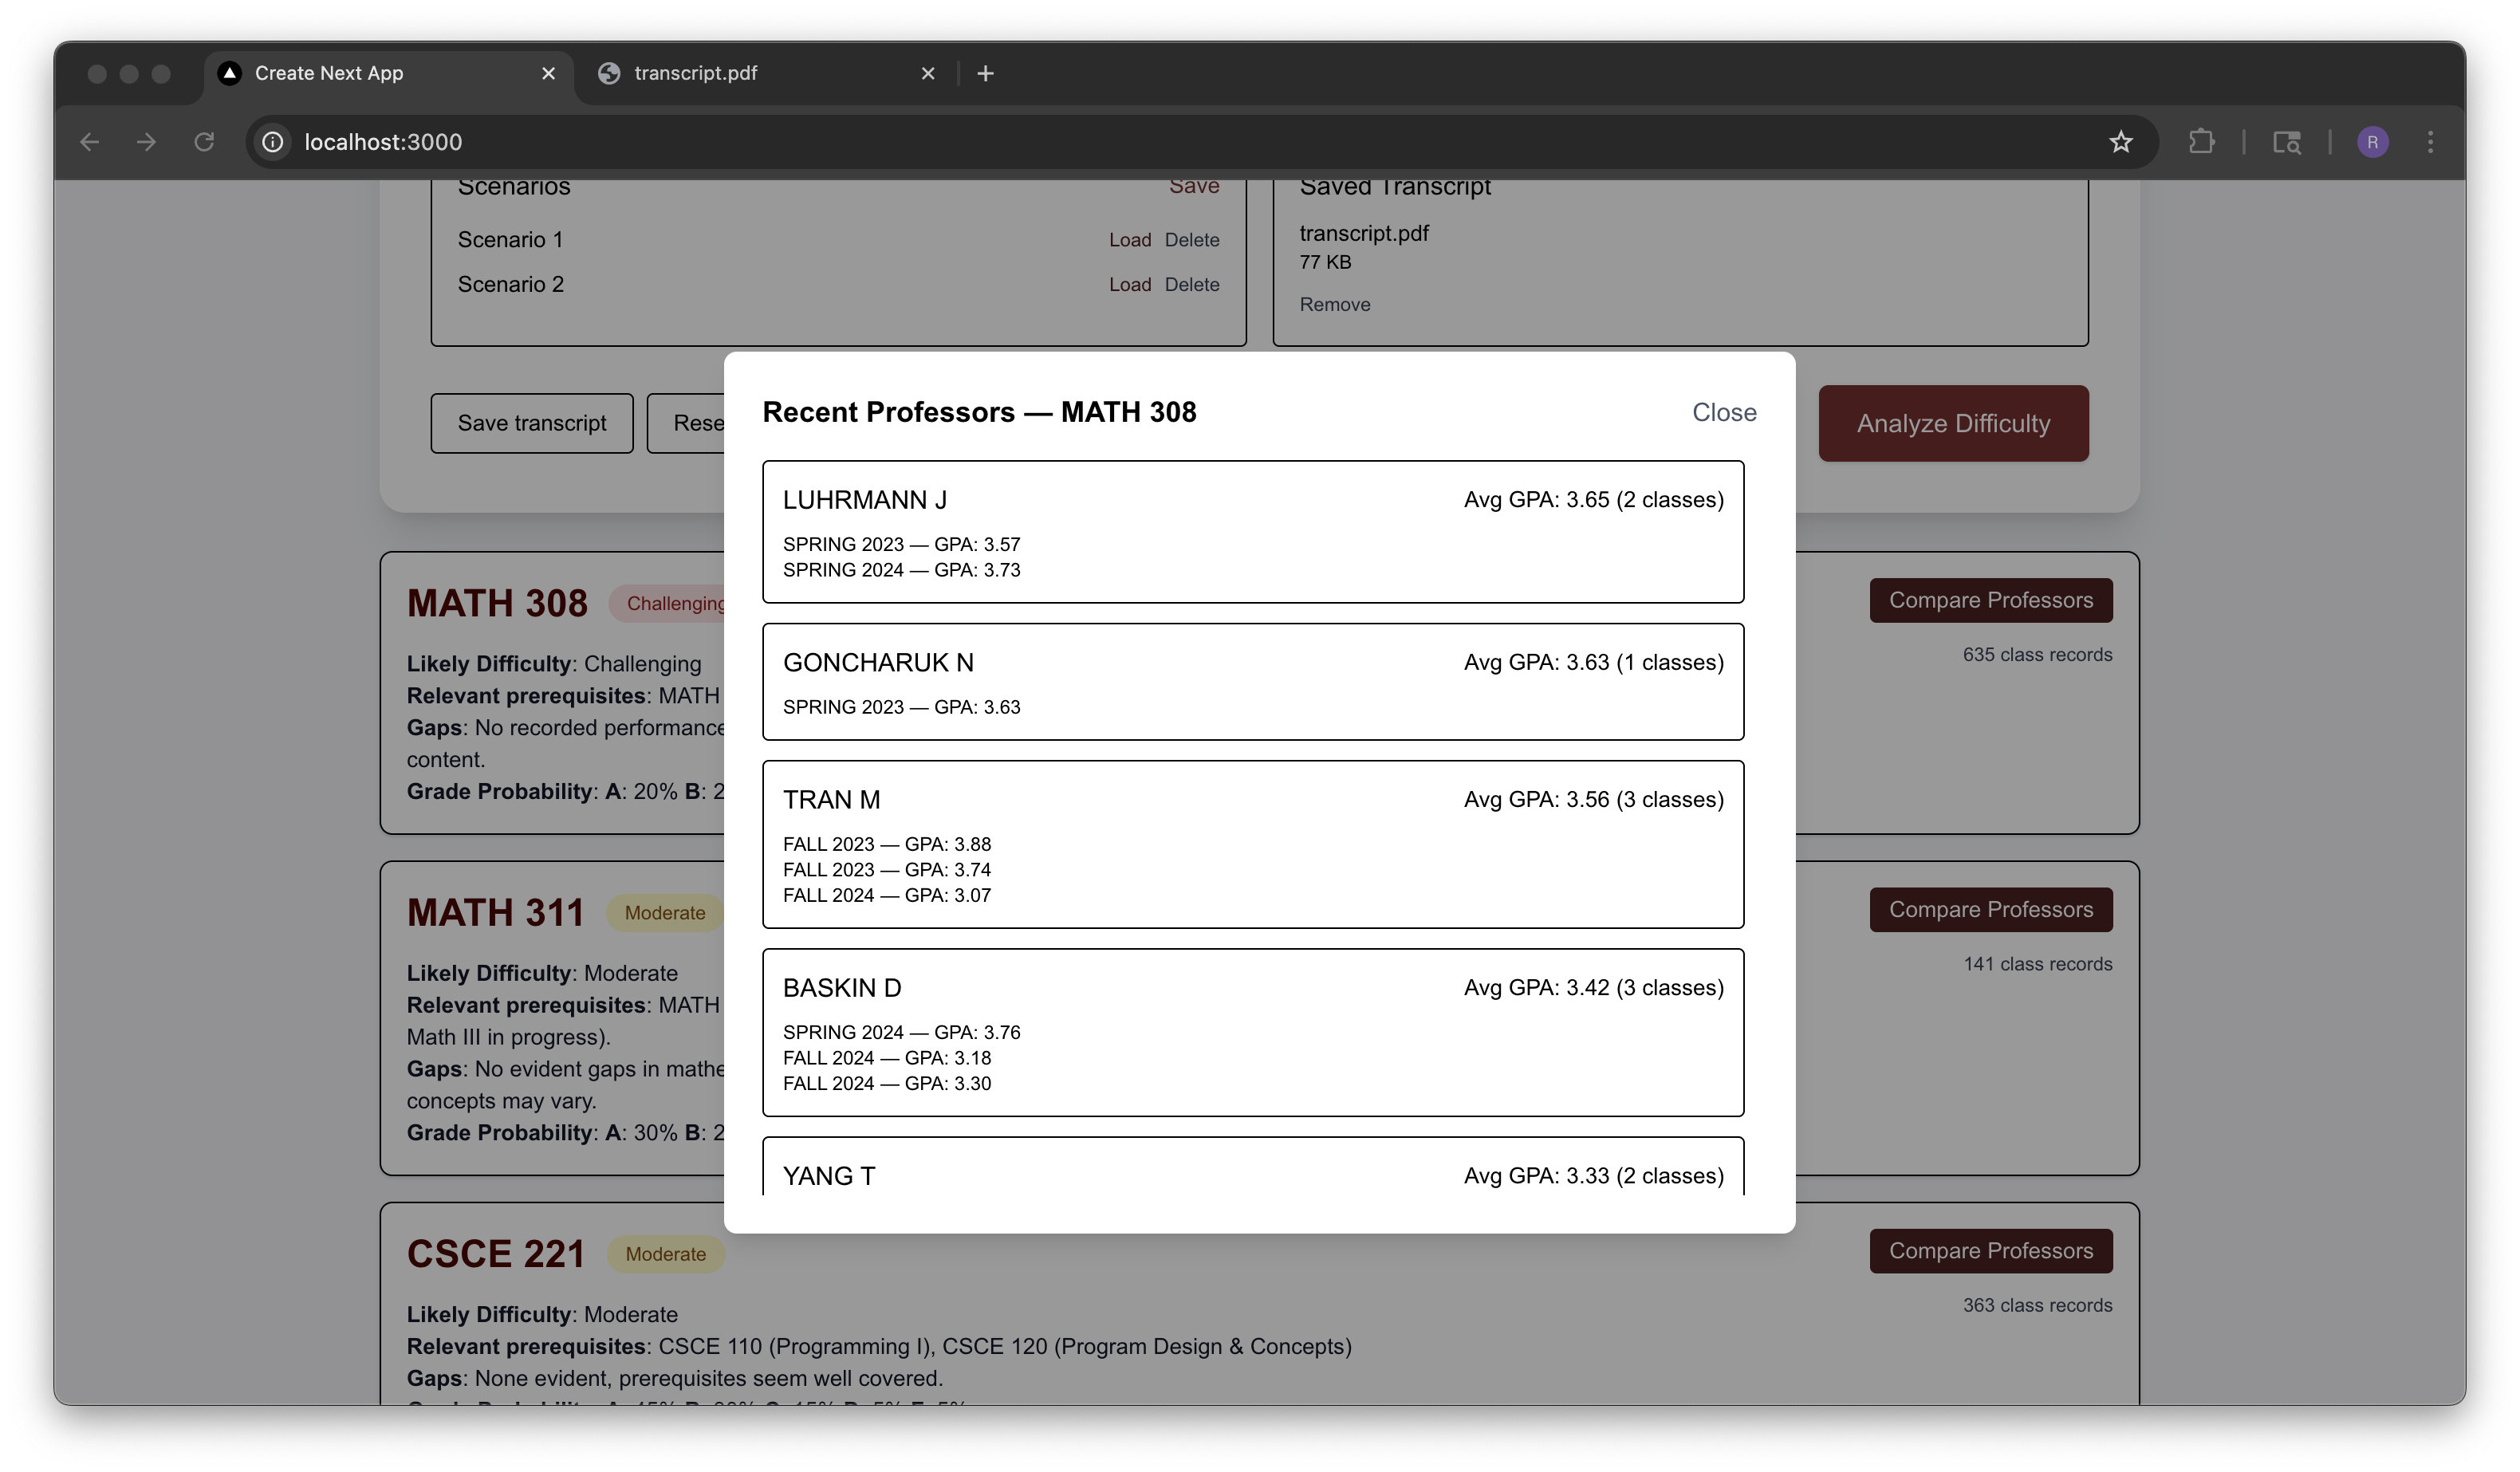Viewport: 2520px width, 1472px height.
Task: Click Save transcript button
Action: point(531,423)
